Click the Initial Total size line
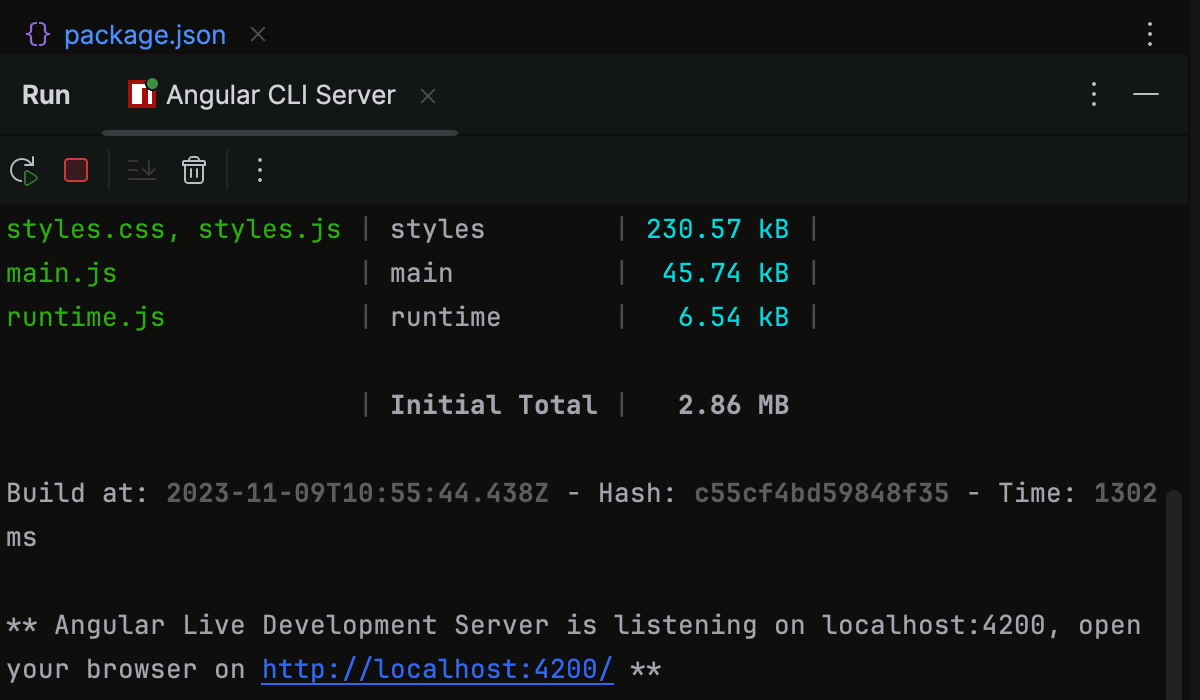The image size is (1200, 700). click(493, 404)
